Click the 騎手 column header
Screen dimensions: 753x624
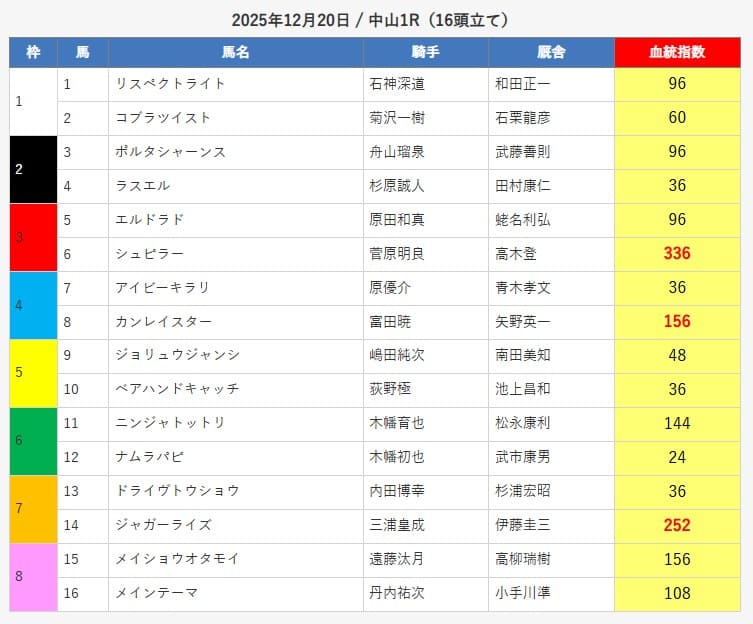[426, 53]
